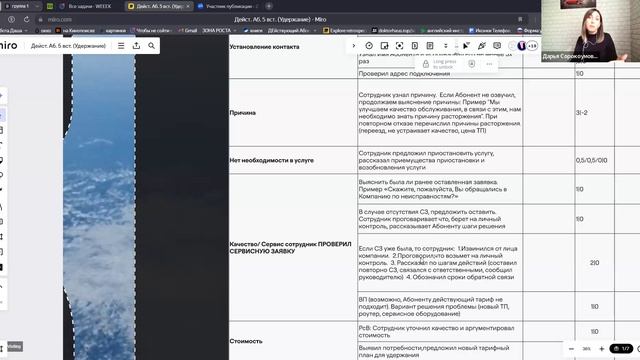Image resolution: width=640 pixels, height=360 pixels.
Task: Open a new browser tab with plus
Action: click(x=269, y=6)
